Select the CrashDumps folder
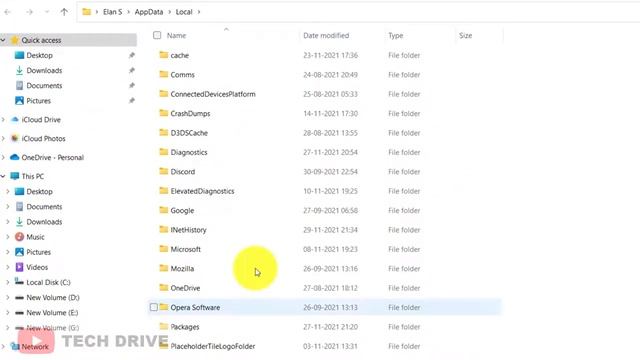Screen dimensions: 640x360 190,113
